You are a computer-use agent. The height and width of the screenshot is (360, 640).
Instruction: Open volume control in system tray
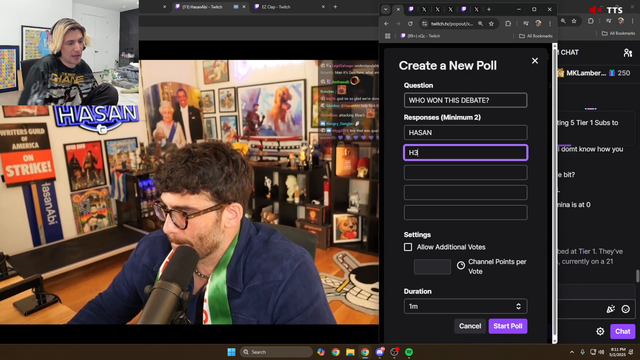click(x=601, y=352)
